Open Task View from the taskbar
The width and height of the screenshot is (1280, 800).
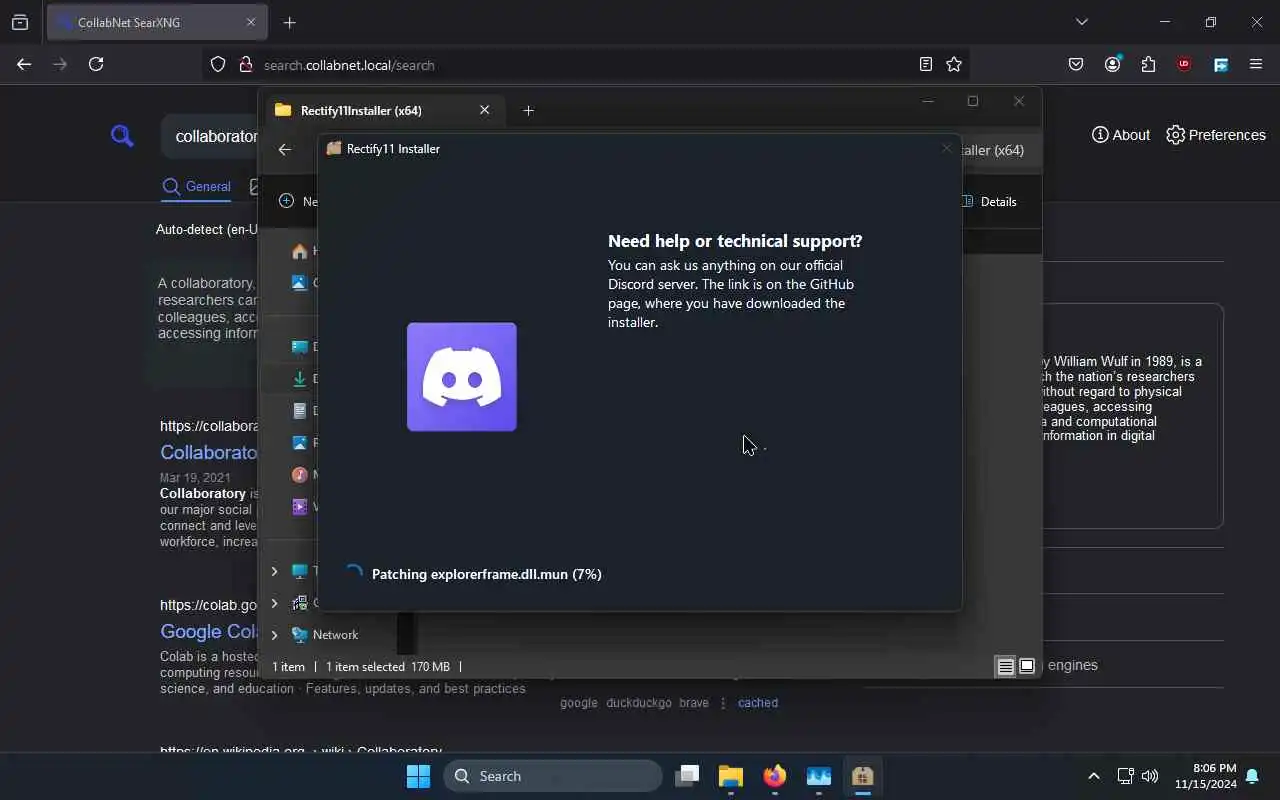coord(687,776)
